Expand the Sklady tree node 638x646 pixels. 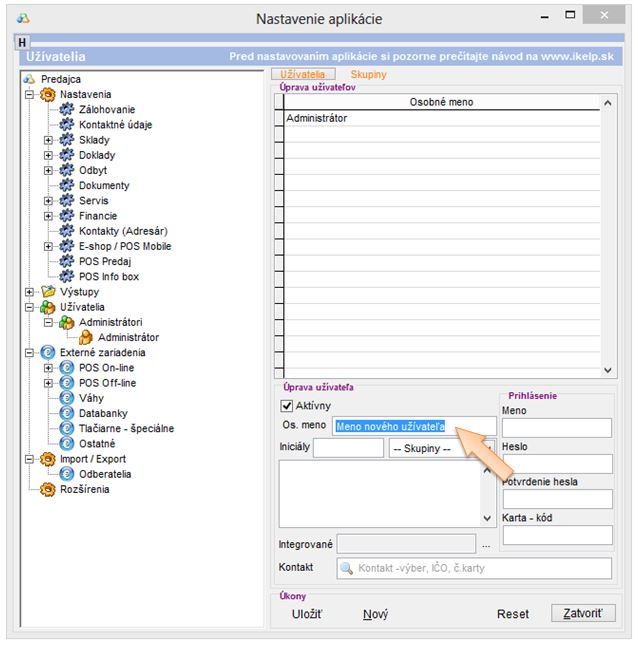point(48,140)
